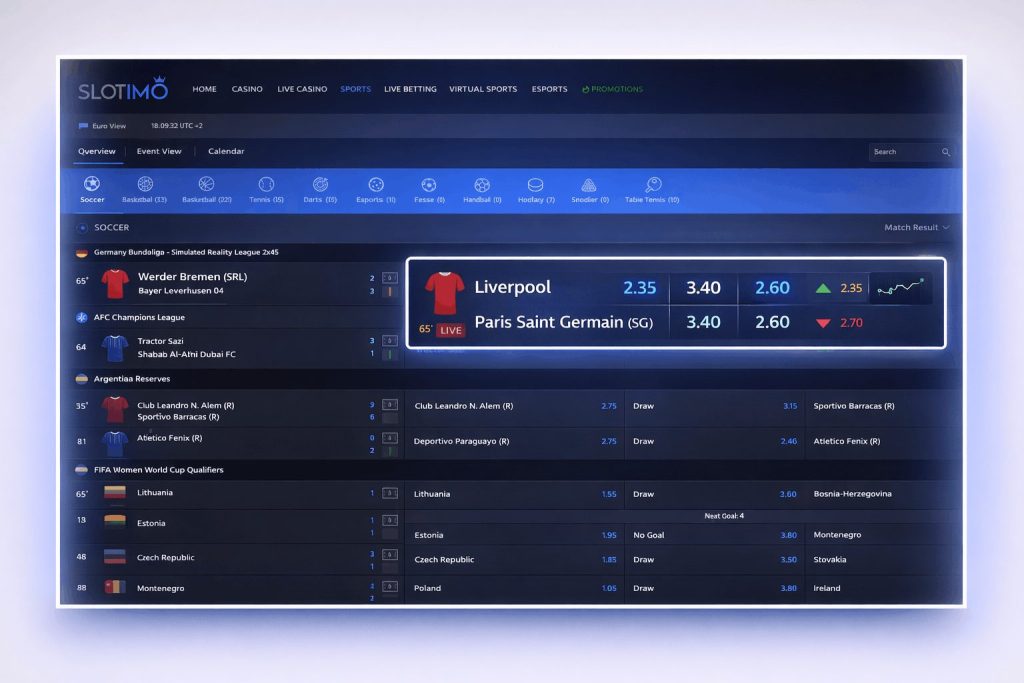This screenshot has height=683, width=1024.
Task: Select Draw 3.15 versus Sportivo Barracas
Action: click(x=790, y=406)
